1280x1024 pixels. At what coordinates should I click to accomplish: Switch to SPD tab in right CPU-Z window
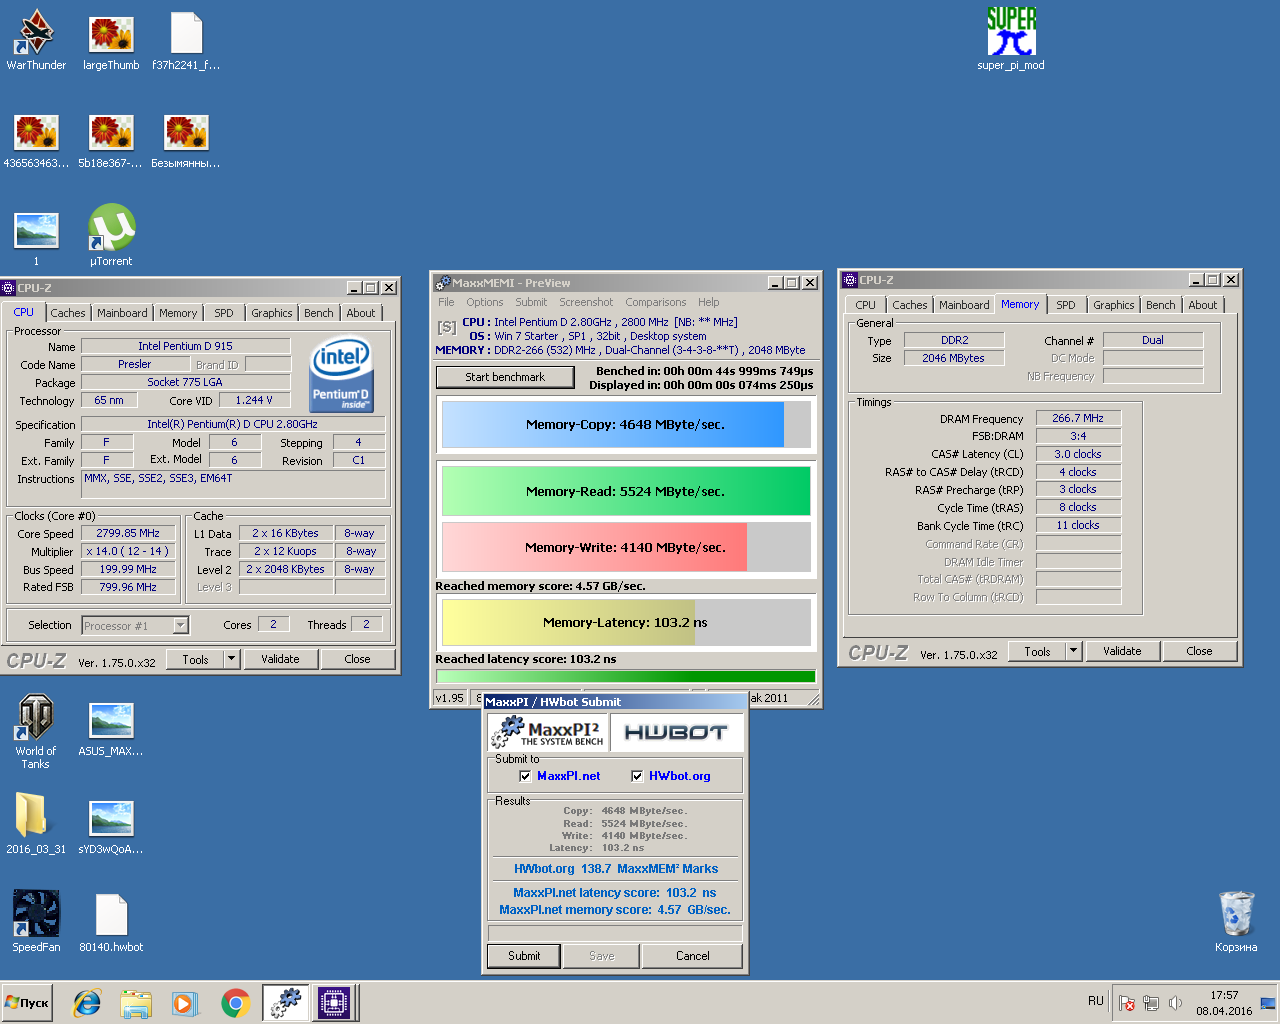(x=1066, y=305)
